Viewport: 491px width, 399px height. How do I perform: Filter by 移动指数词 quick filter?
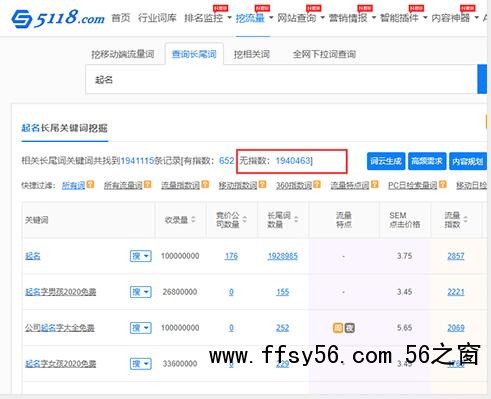coord(238,185)
